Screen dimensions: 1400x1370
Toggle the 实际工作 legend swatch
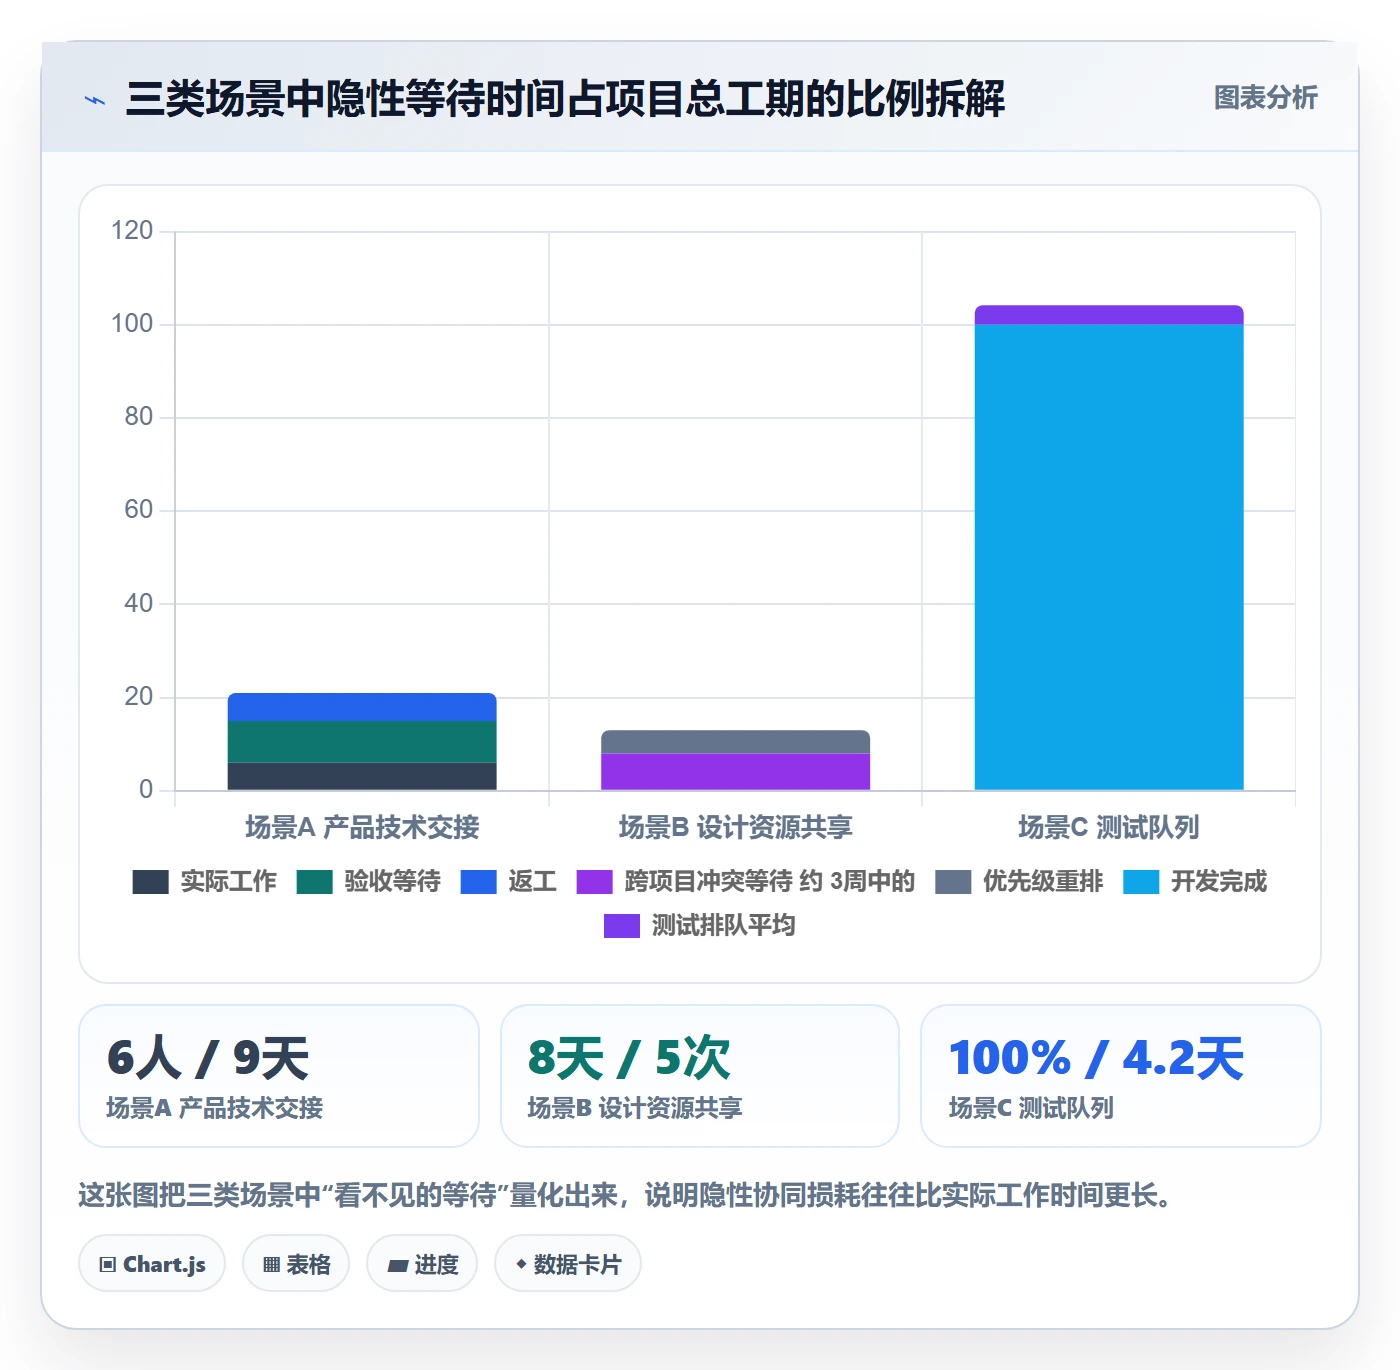150,882
